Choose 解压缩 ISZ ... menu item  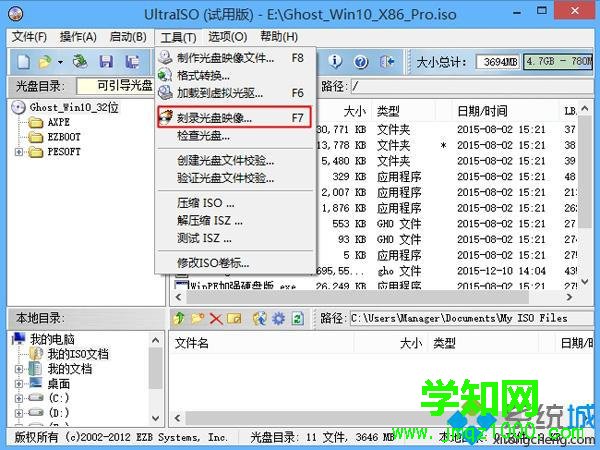click(235, 221)
